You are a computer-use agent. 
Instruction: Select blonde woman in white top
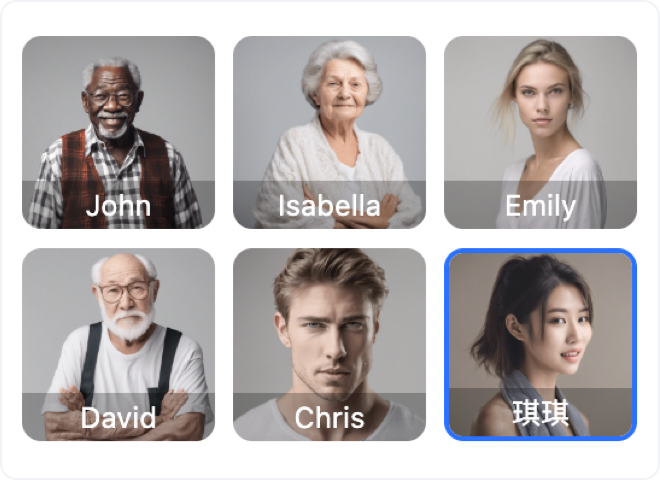point(540,132)
